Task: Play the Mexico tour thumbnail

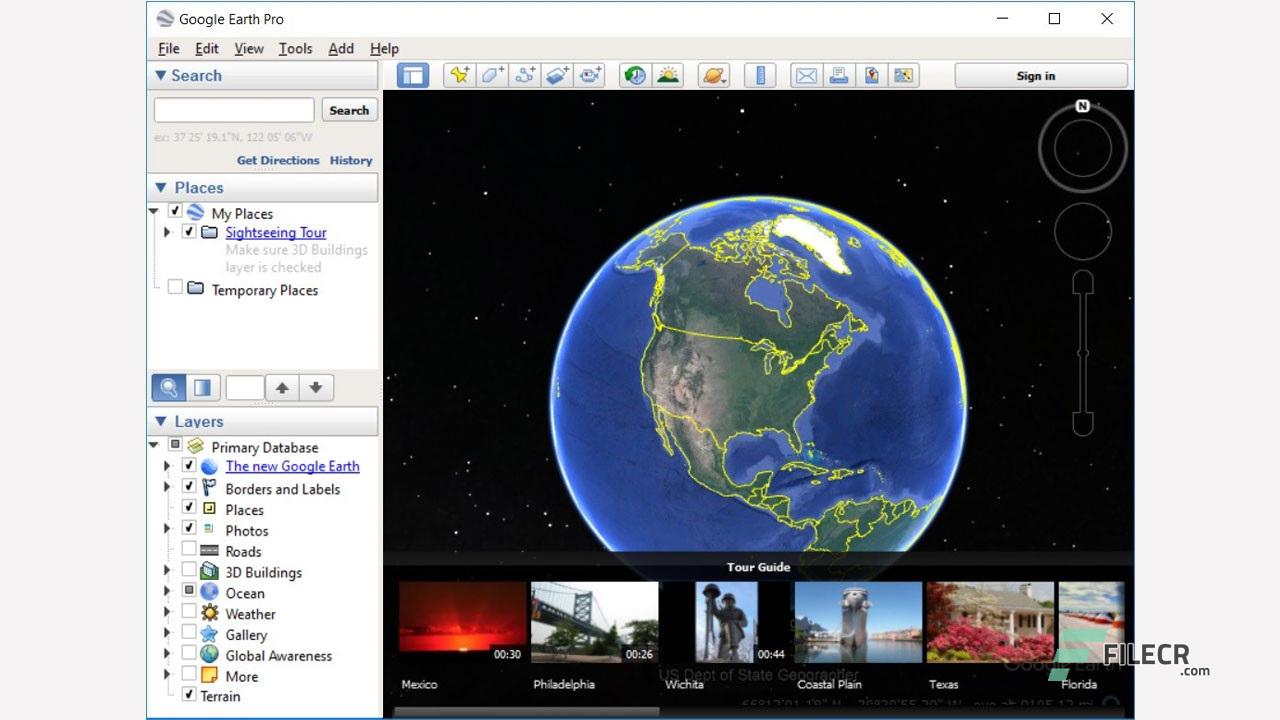Action: [x=462, y=622]
